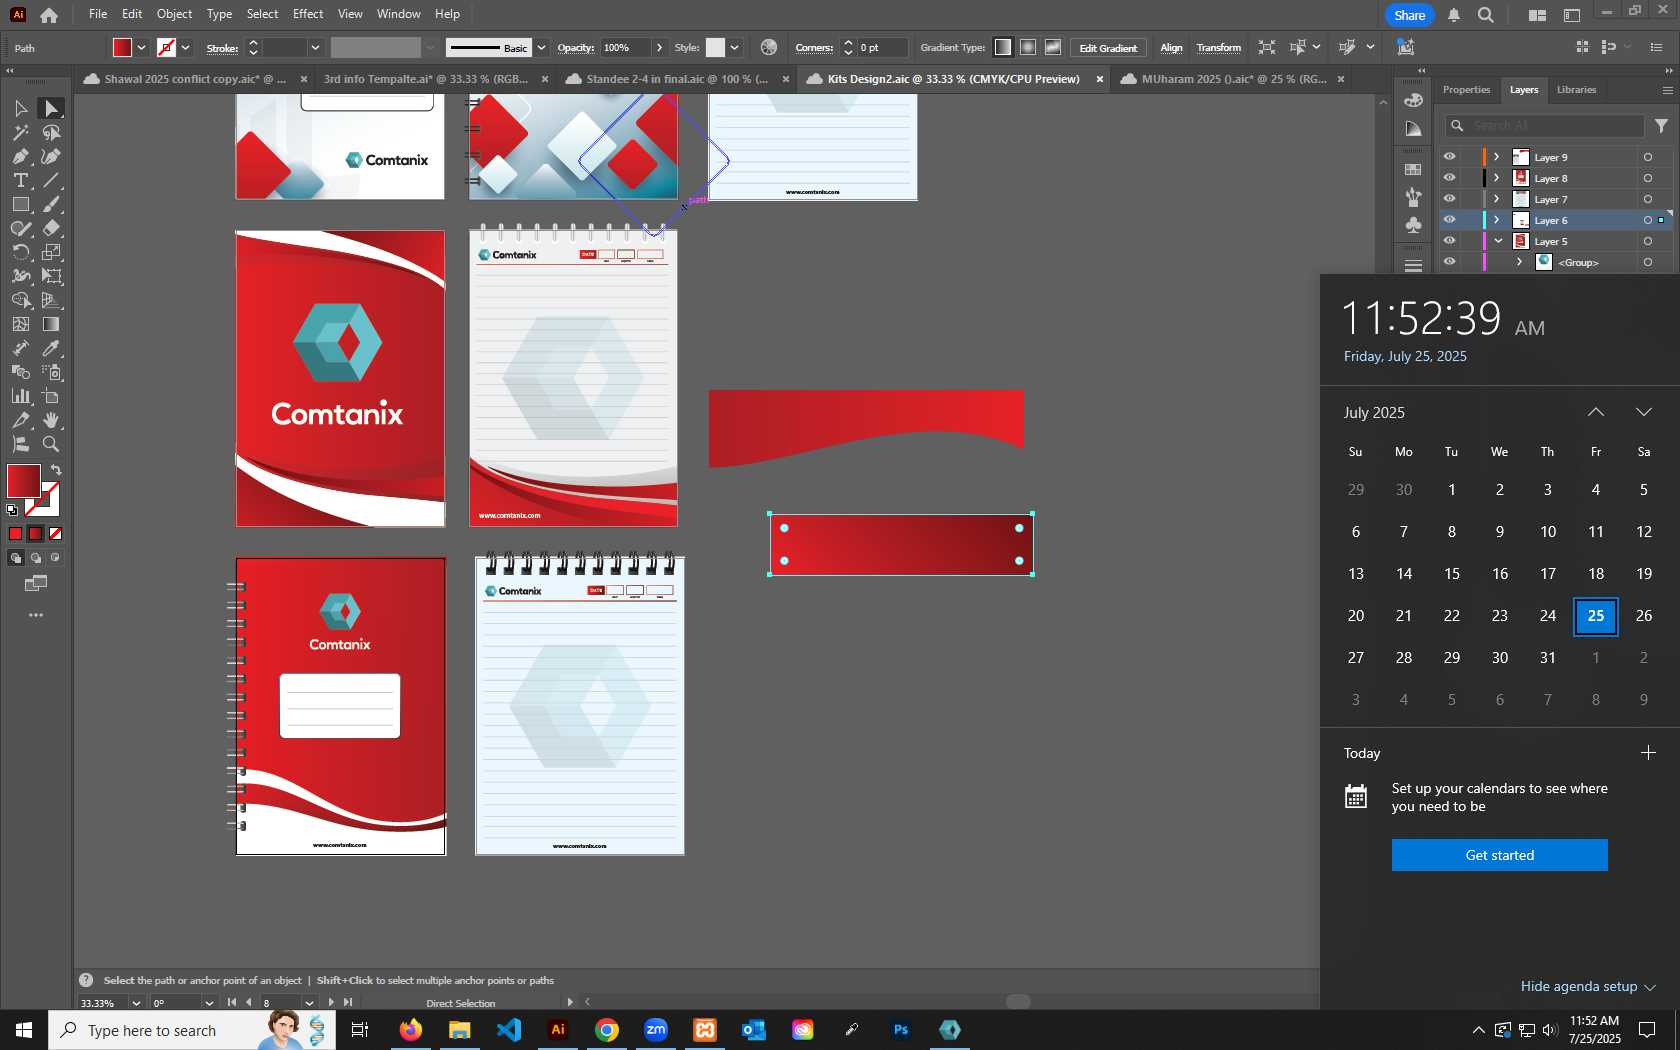The width and height of the screenshot is (1680, 1050).
Task: Choose the Linear Gradient type button
Action: click(x=1002, y=47)
